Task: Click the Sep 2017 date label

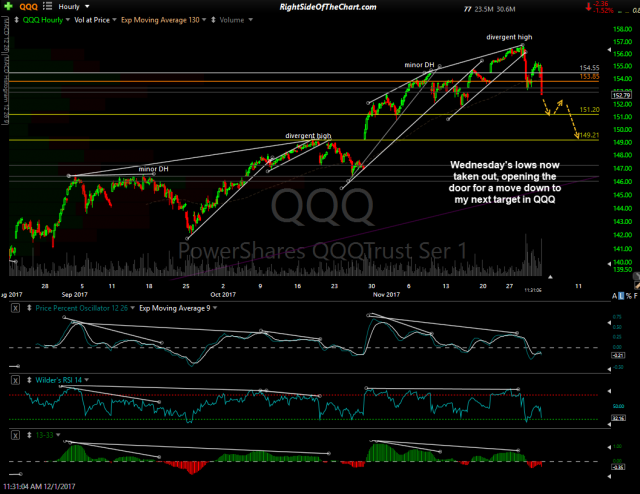Action: 74,294
